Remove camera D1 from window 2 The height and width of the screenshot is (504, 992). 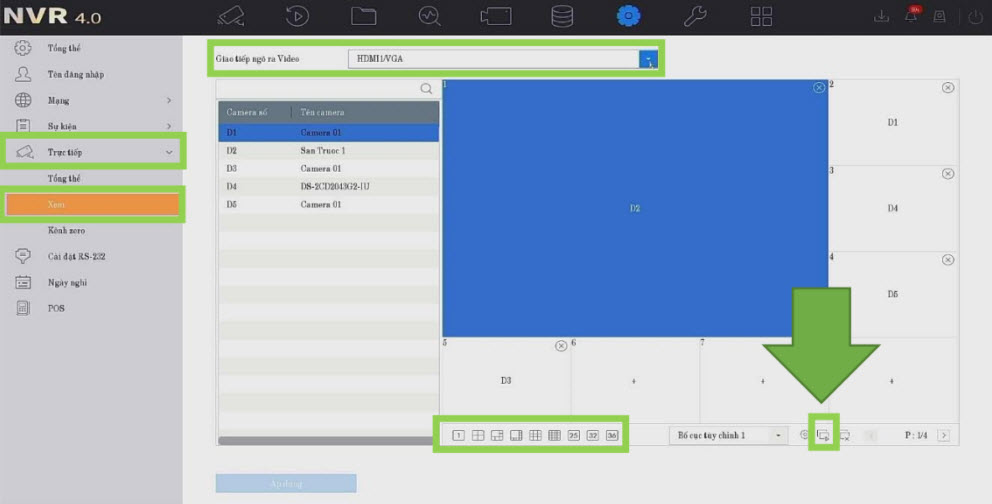click(948, 88)
